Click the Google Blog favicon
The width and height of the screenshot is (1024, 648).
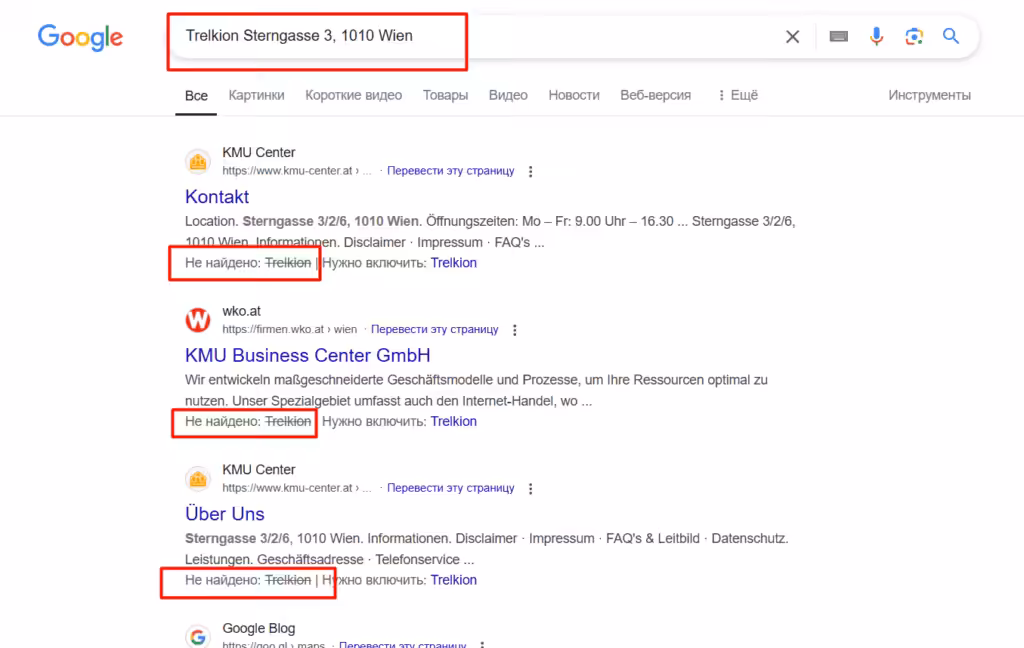tap(198, 636)
